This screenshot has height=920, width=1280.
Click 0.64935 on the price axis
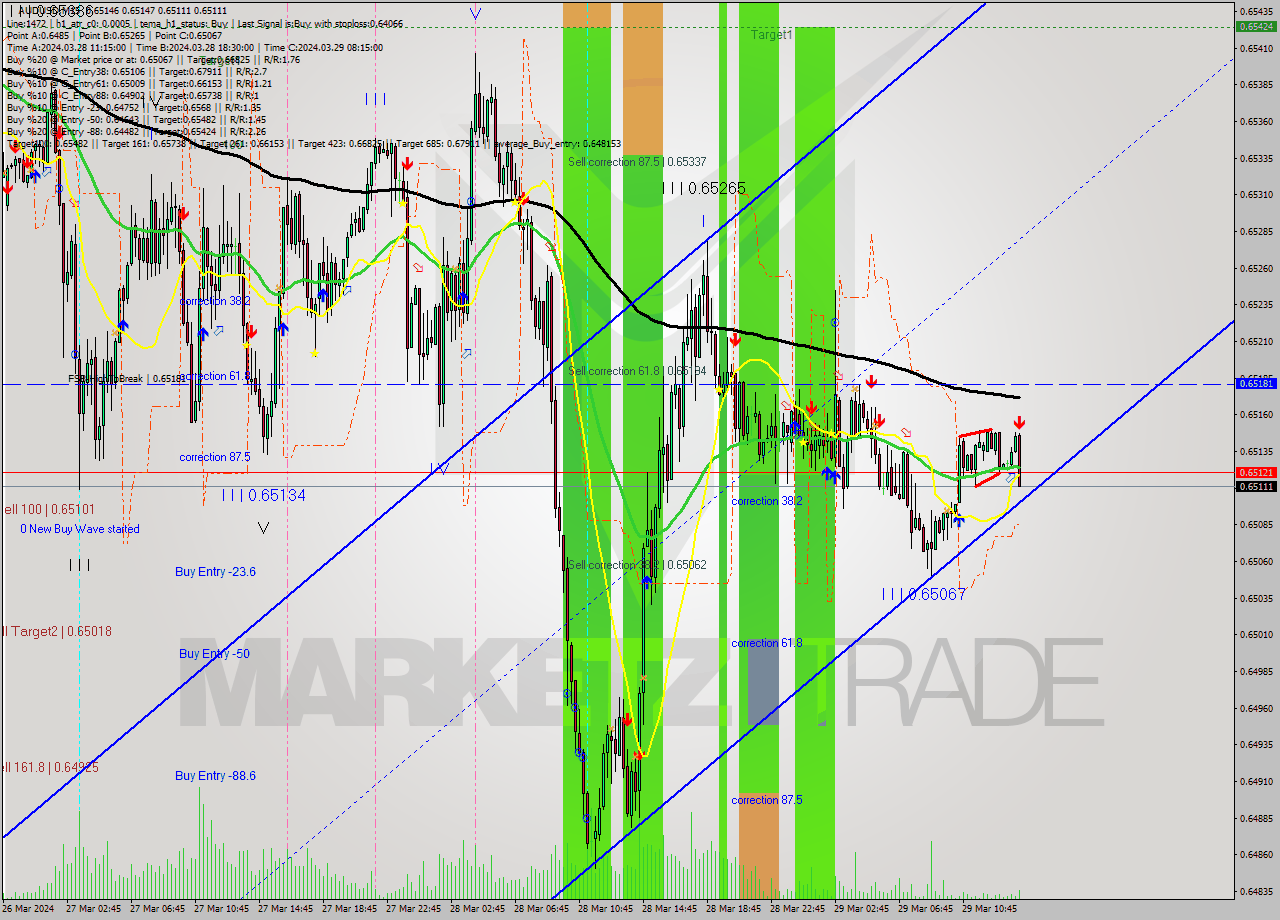click(x=1256, y=744)
